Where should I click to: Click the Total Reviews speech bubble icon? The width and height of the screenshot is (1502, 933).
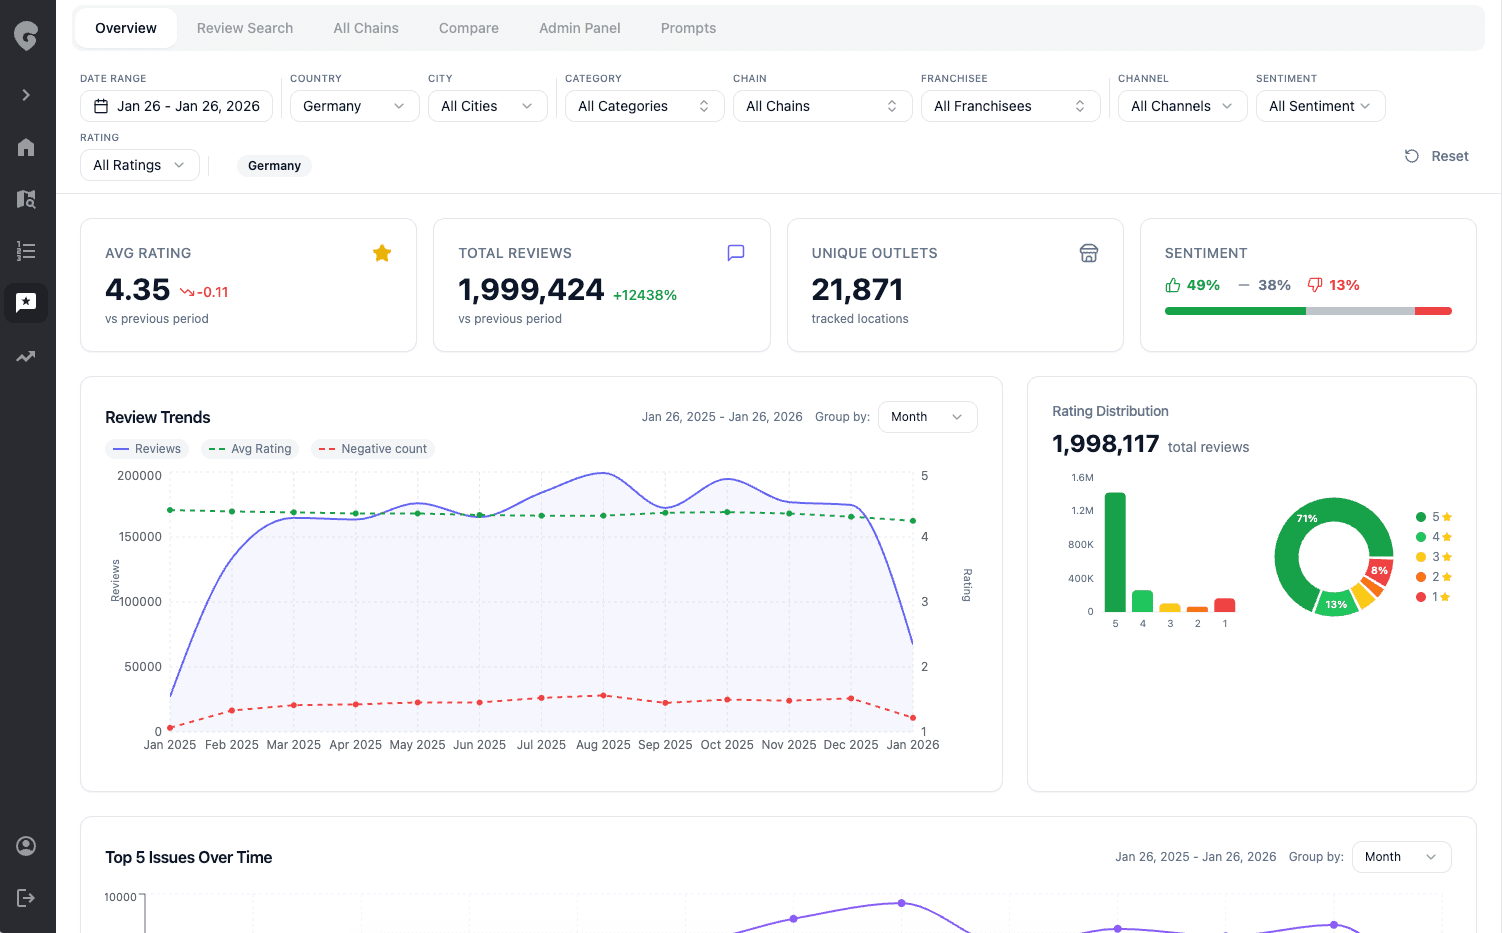[736, 252]
